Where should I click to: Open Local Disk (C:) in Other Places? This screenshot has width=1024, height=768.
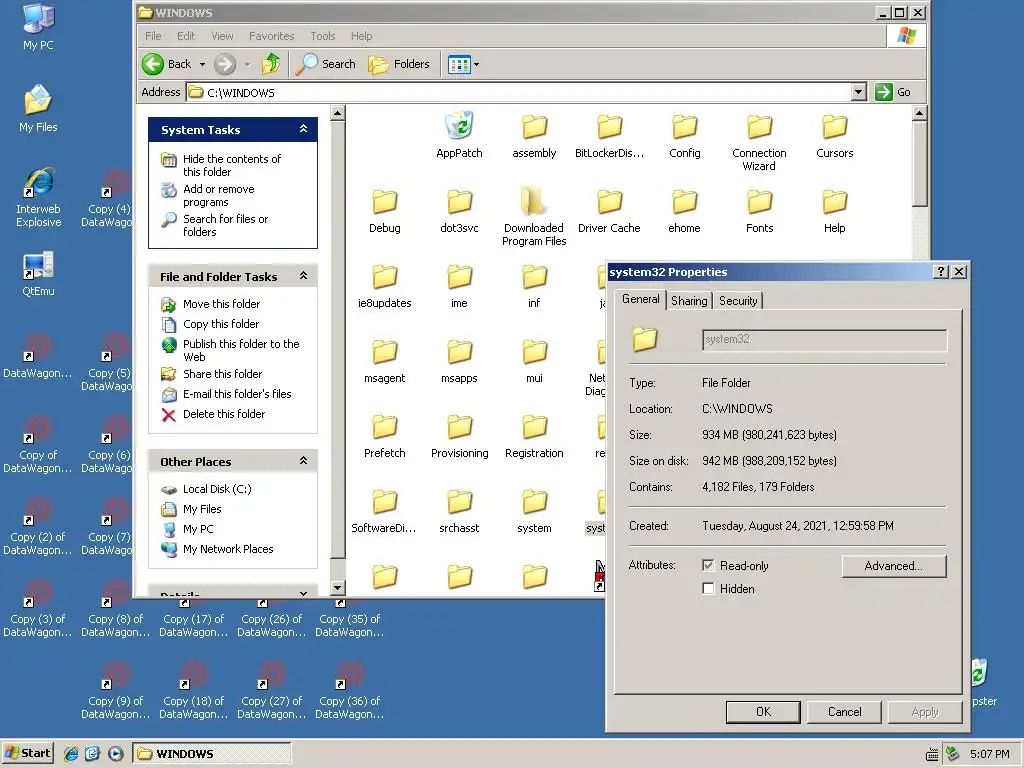(x=217, y=489)
